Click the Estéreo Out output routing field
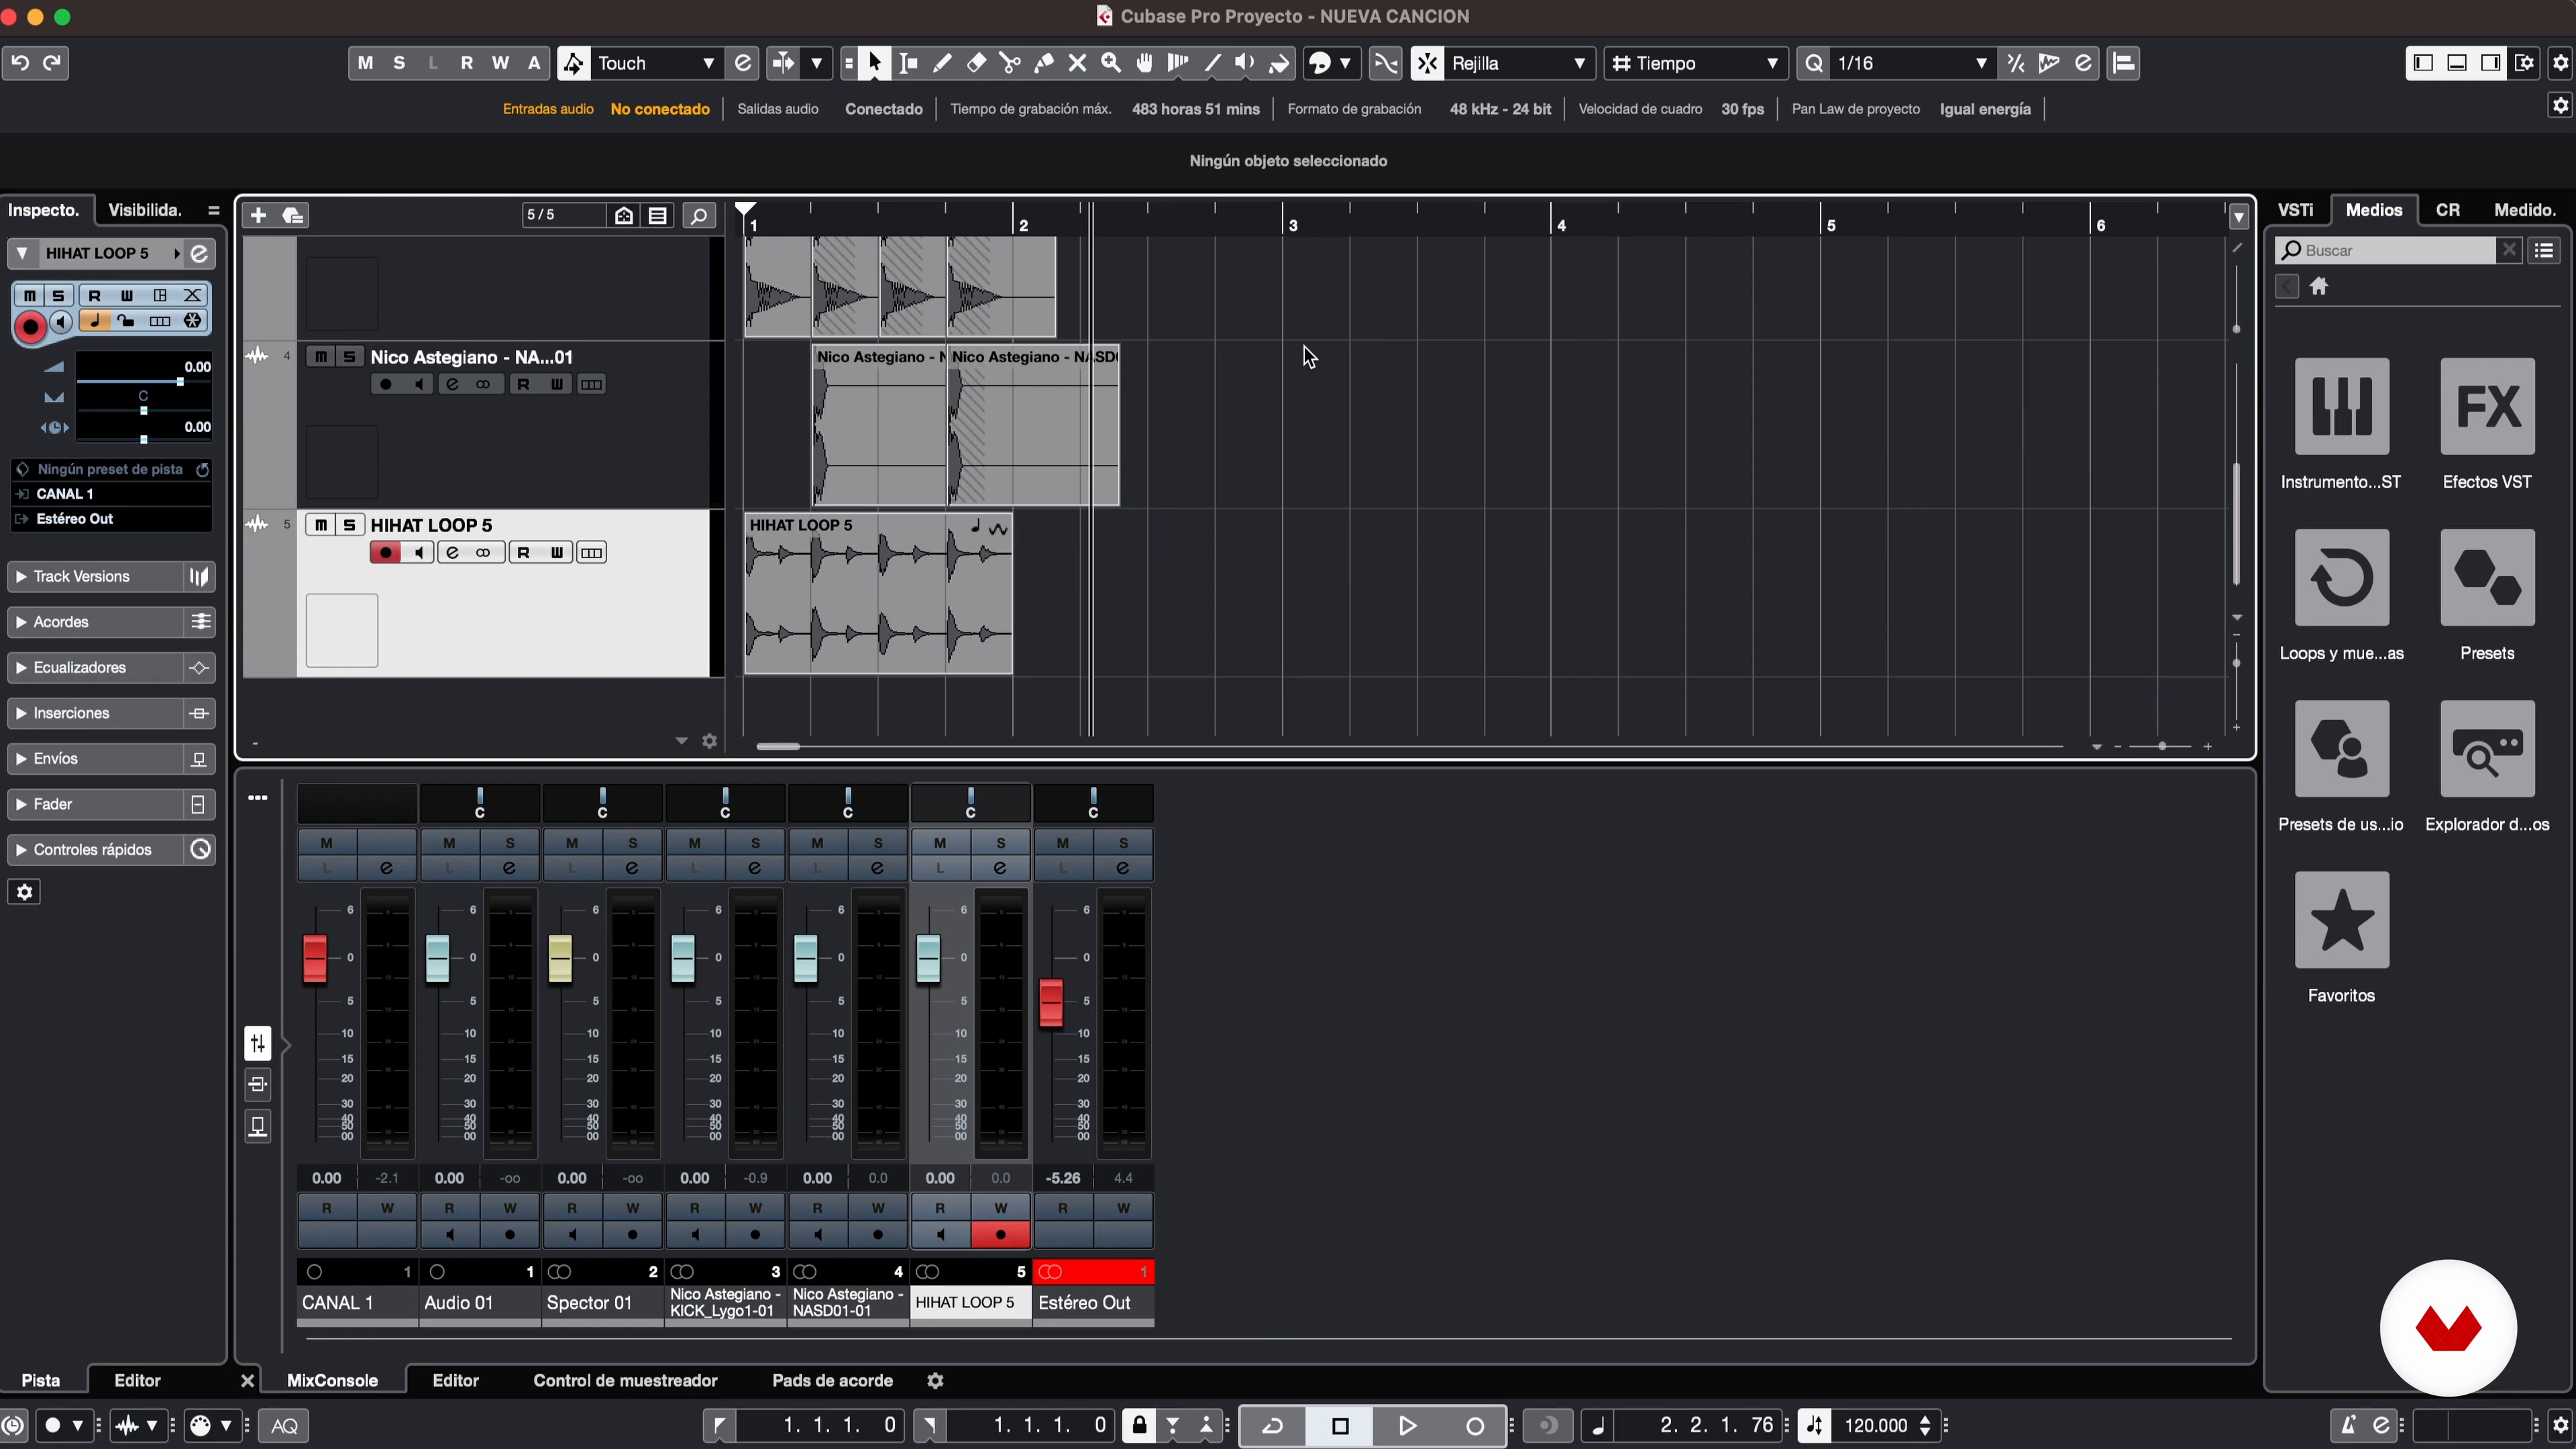The image size is (2576, 1449). point(111,519)
